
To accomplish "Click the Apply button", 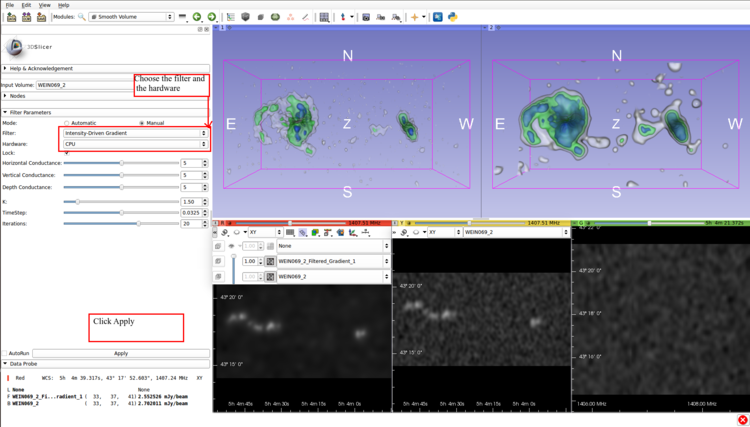I will tap(120, 353).
